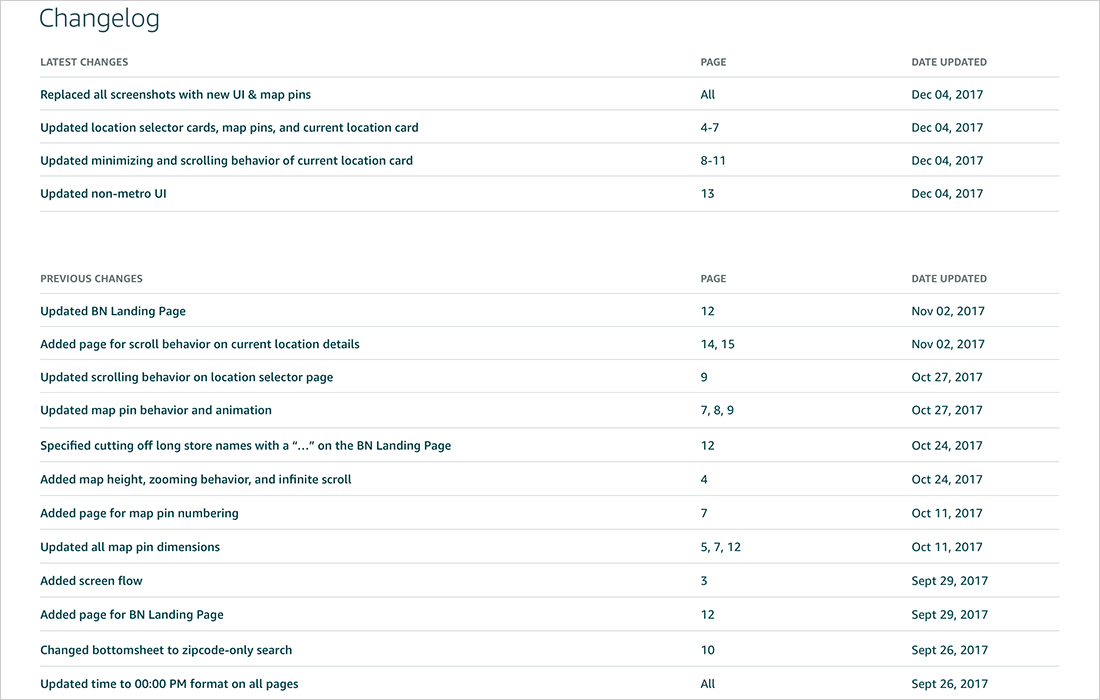Screen dimensions: 1100x700
Task: Click the "Latest Changes" column header
Action: (x=84, y=62)
